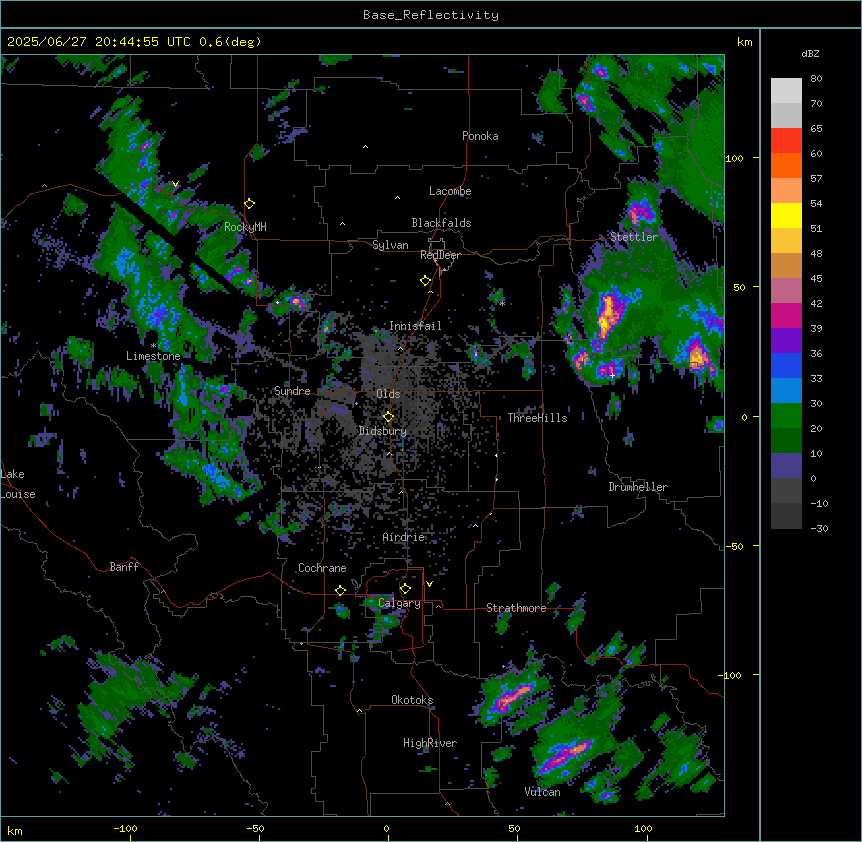Click the asterisk marker above the Limestone label
The width and height of the screenshot is (862, 842).
[x=153, y=346]
